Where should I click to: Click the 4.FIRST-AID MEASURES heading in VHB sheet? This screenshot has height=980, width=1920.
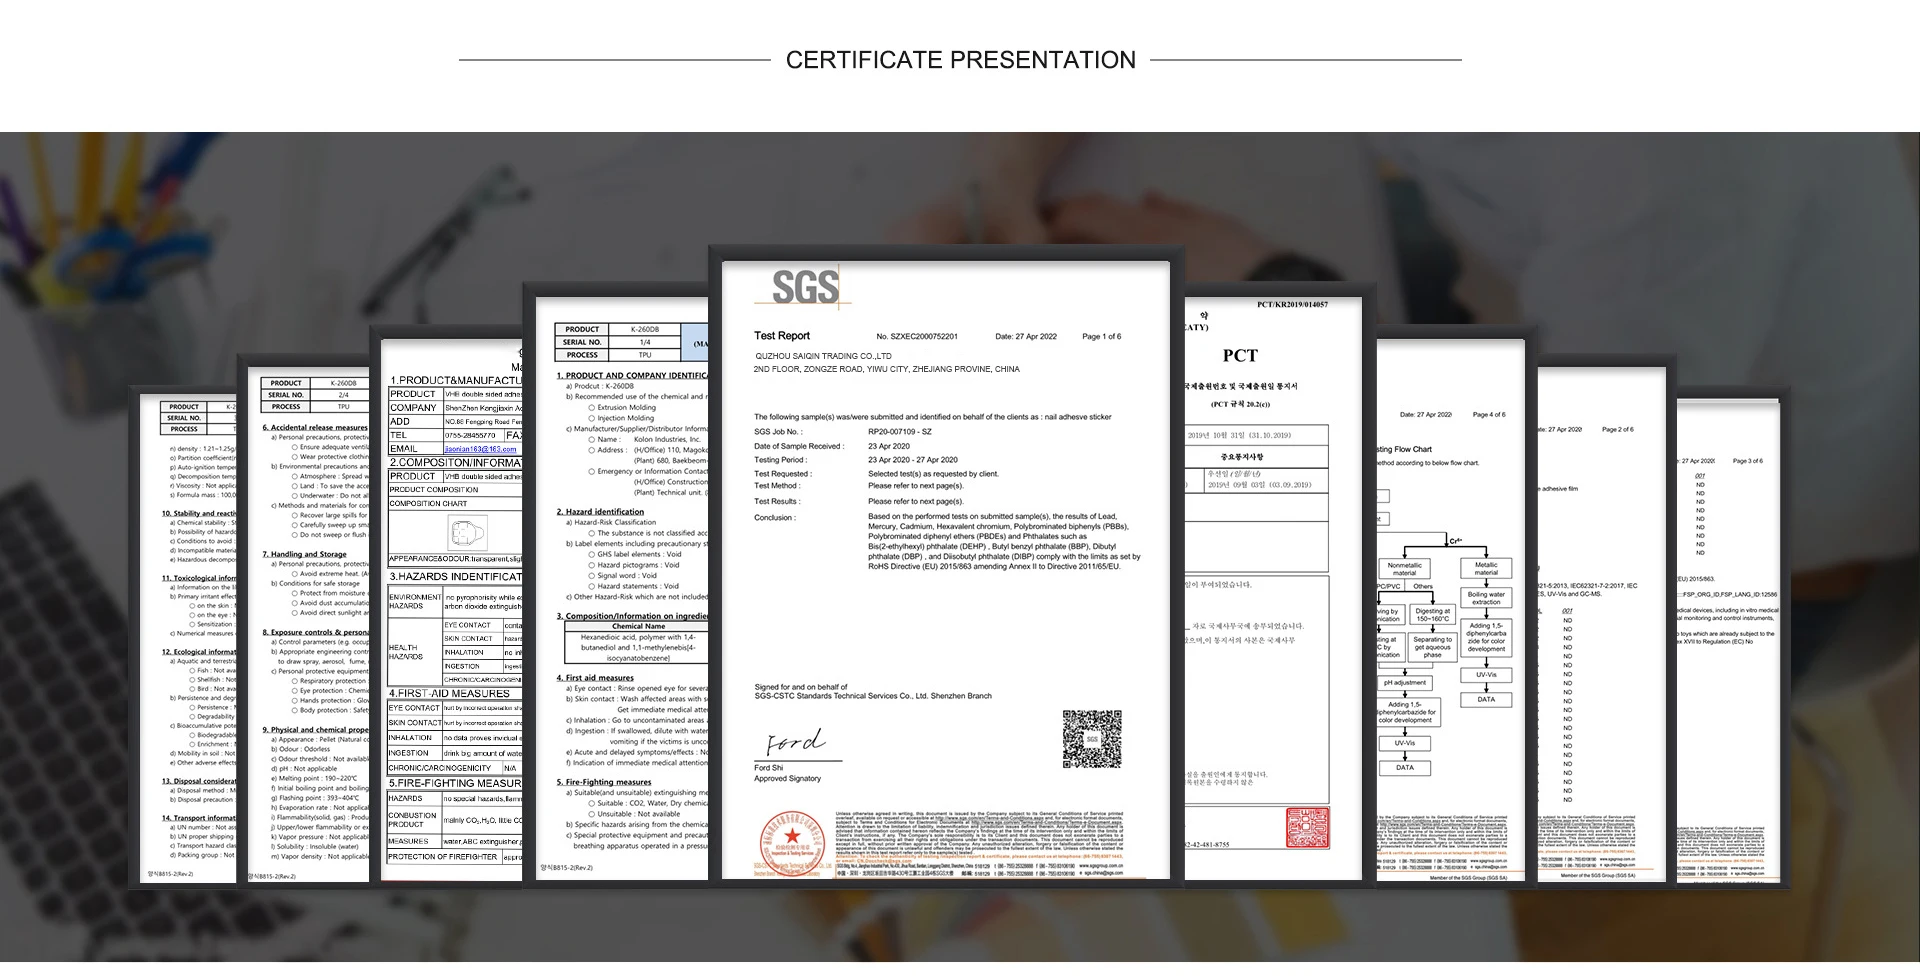(x=450, y=693)
